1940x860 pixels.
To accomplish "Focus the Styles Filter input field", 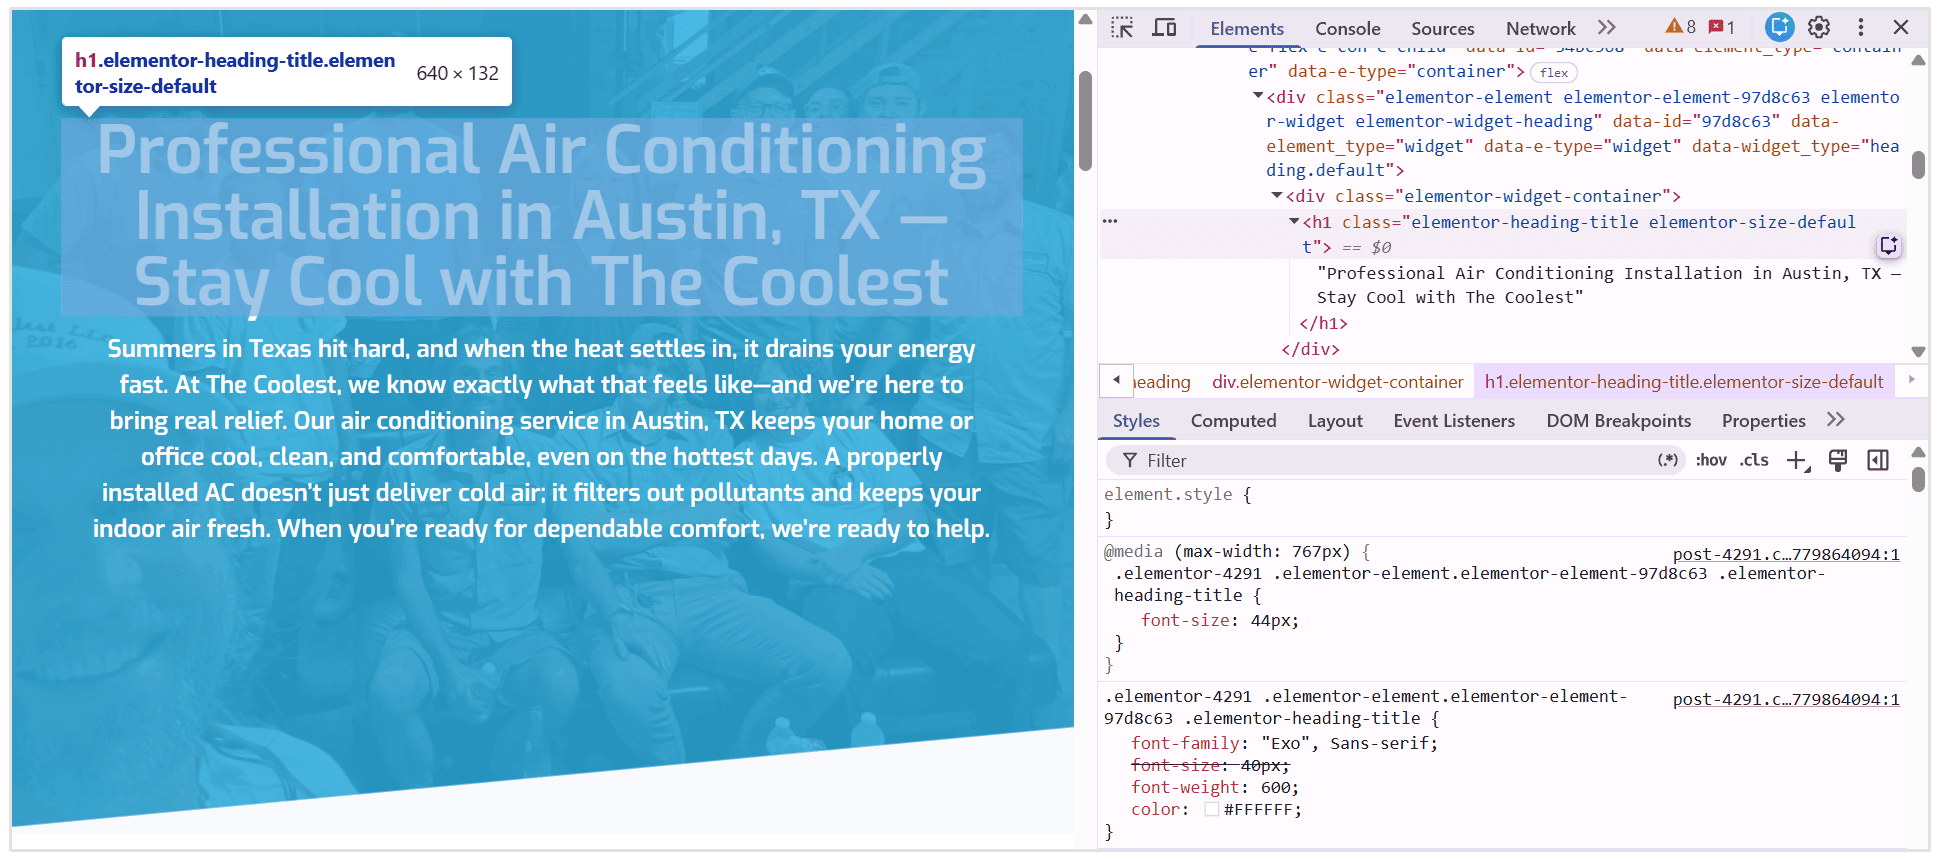I will (1395, 460).
